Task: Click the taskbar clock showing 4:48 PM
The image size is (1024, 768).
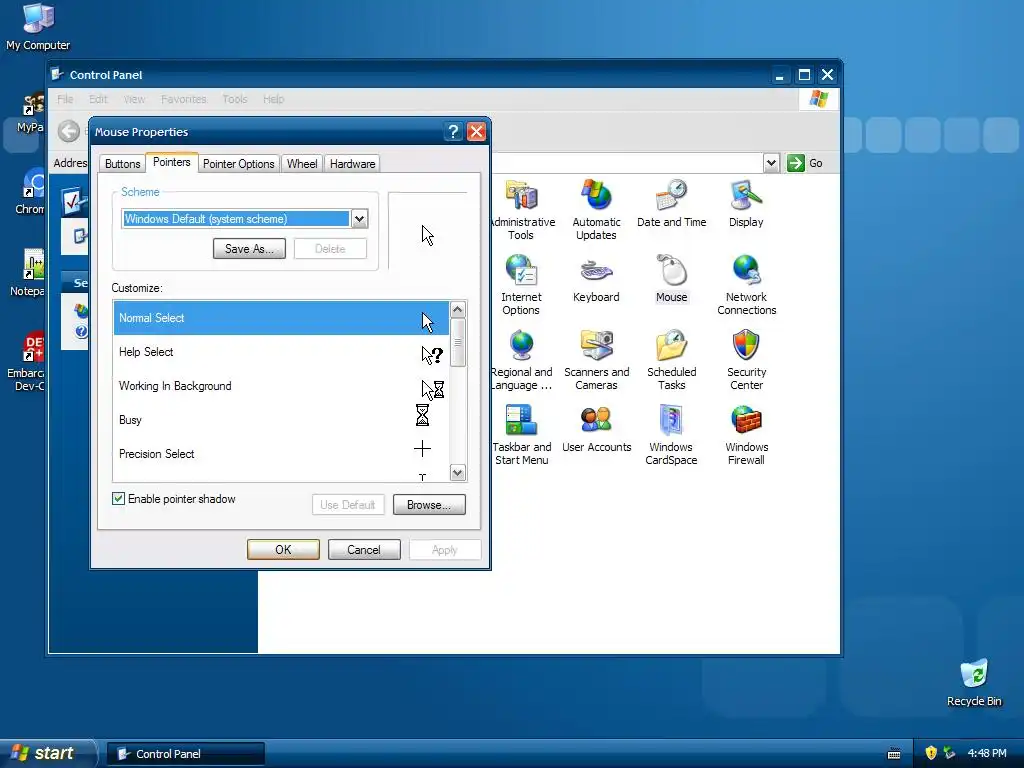Action: click(987, 754)
